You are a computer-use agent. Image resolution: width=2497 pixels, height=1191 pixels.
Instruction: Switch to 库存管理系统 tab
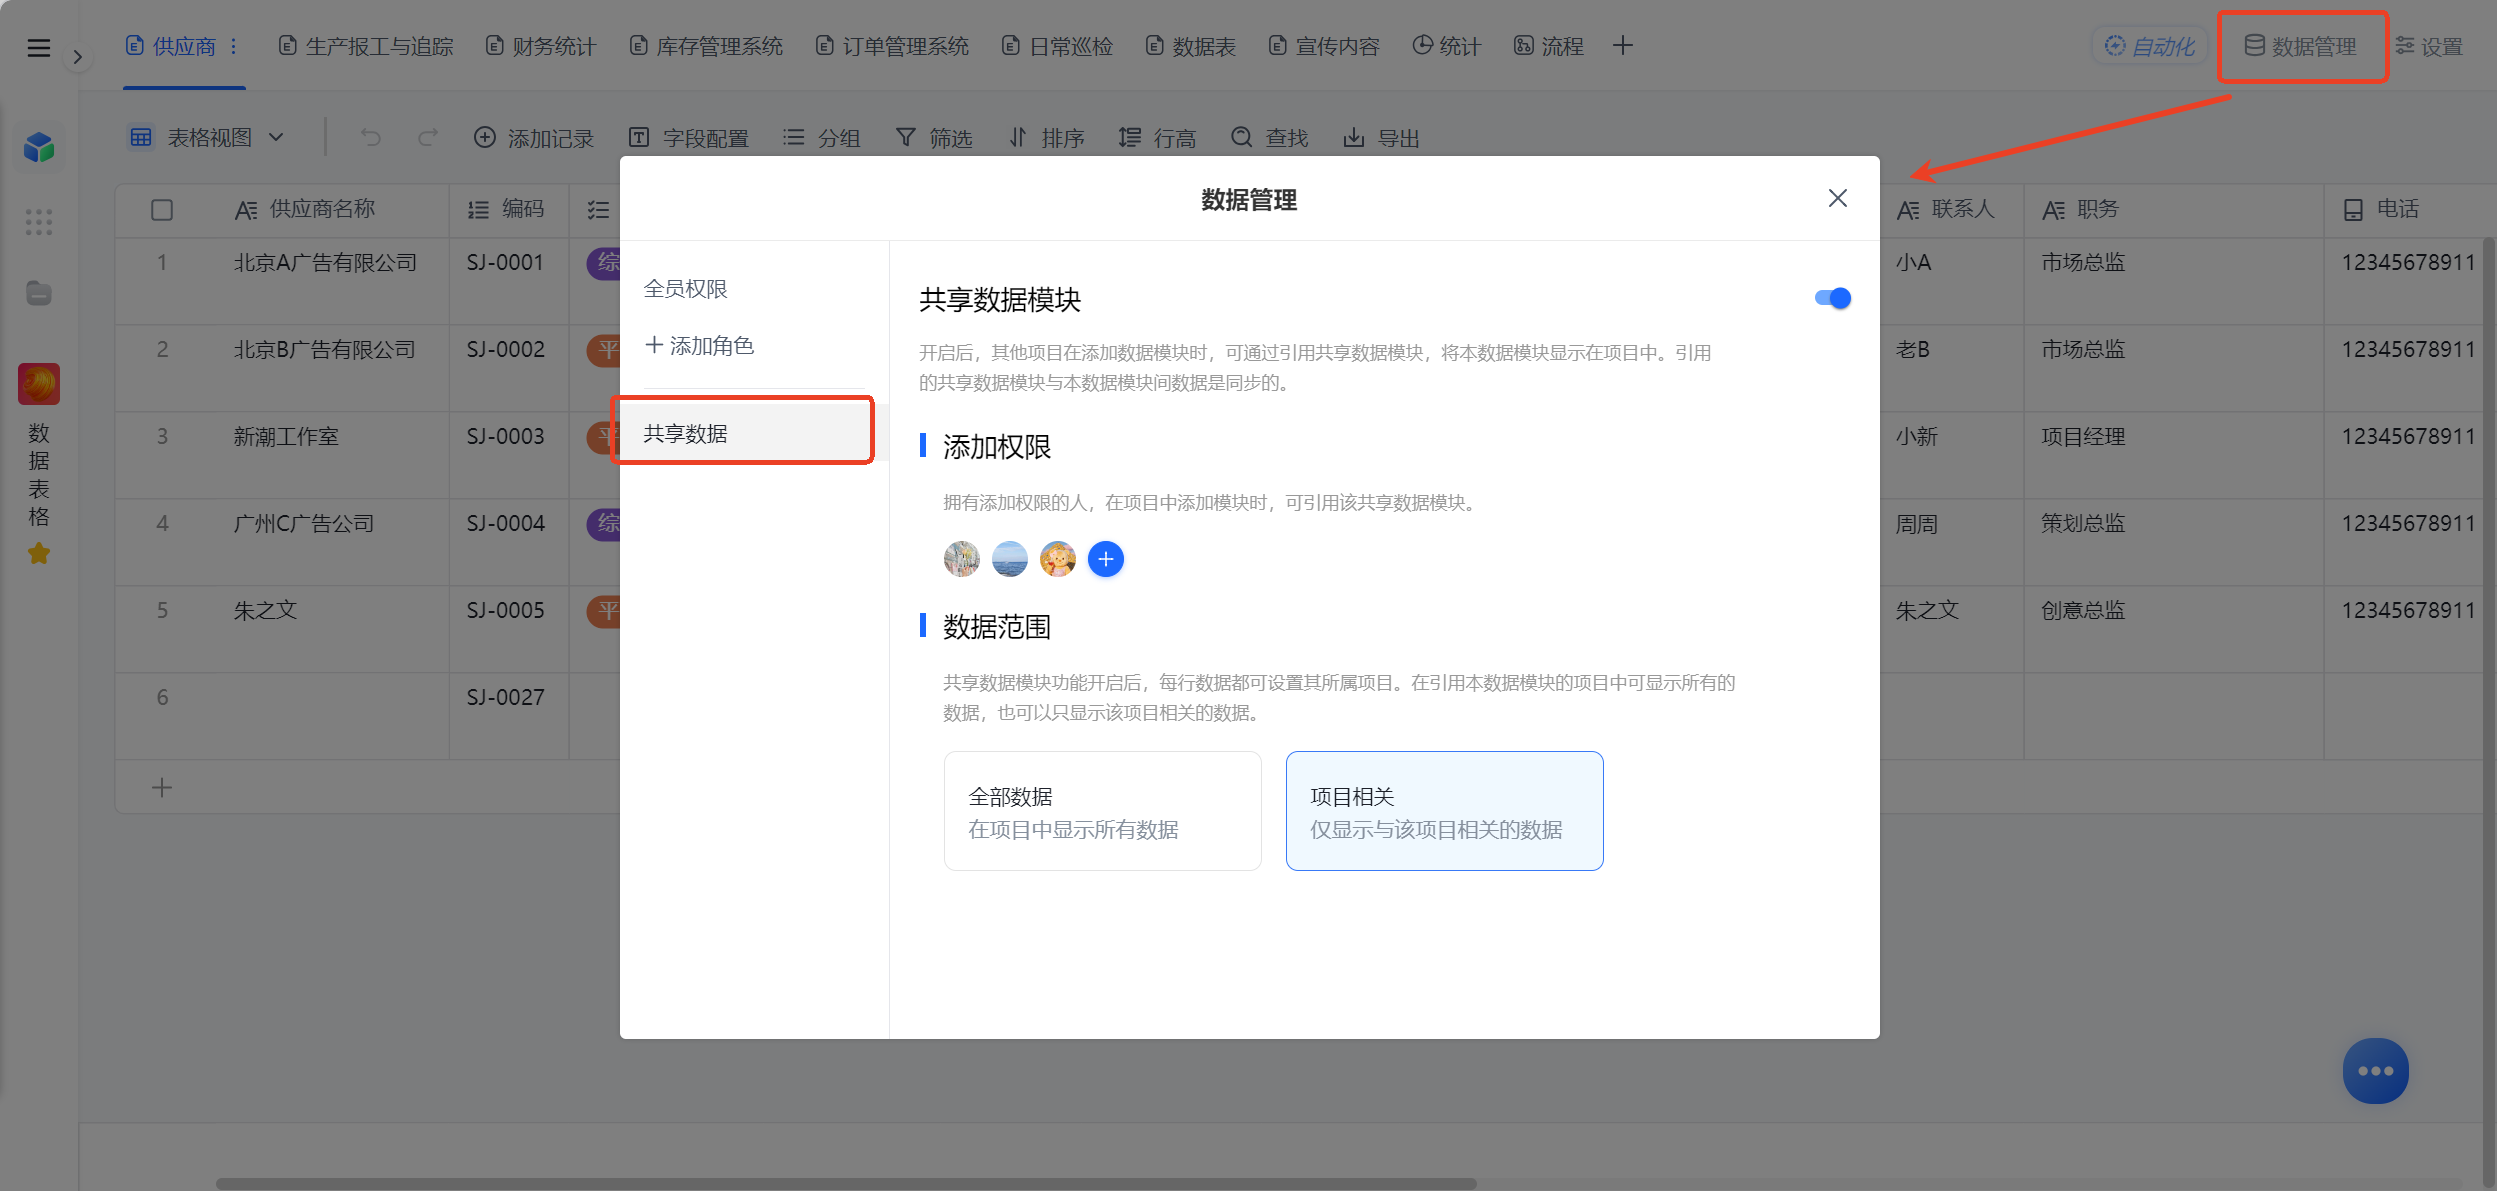706,46
